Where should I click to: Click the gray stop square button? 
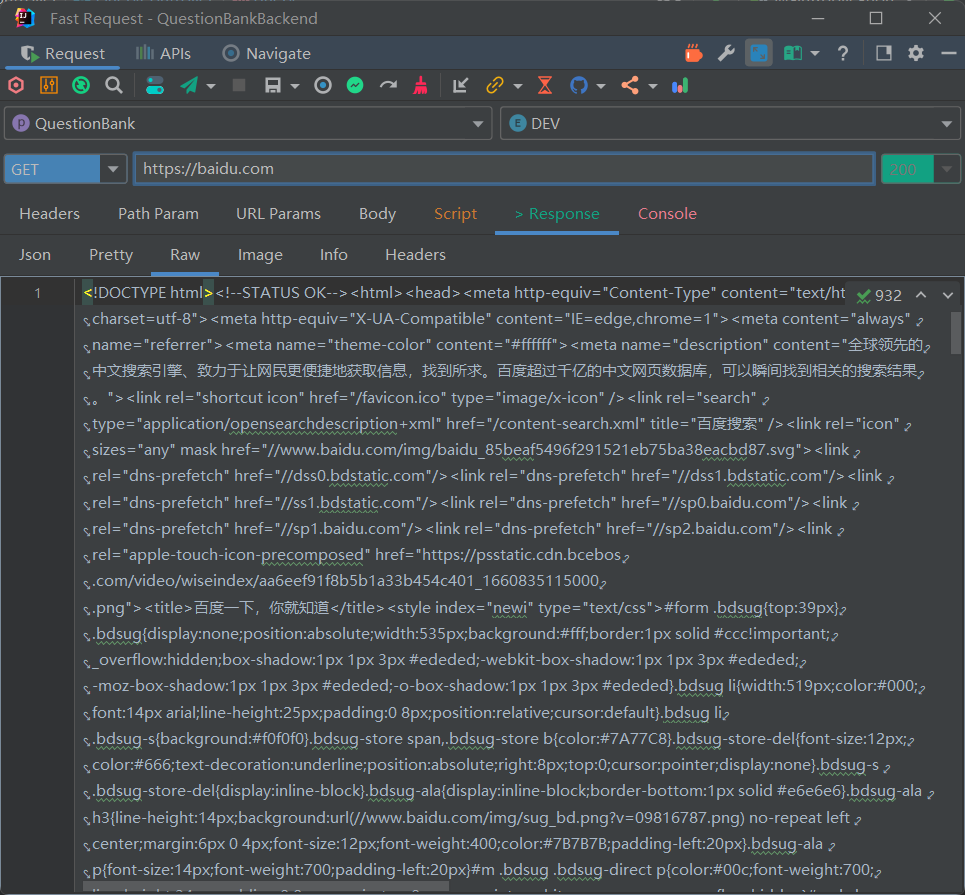click(x=239, y=86)
